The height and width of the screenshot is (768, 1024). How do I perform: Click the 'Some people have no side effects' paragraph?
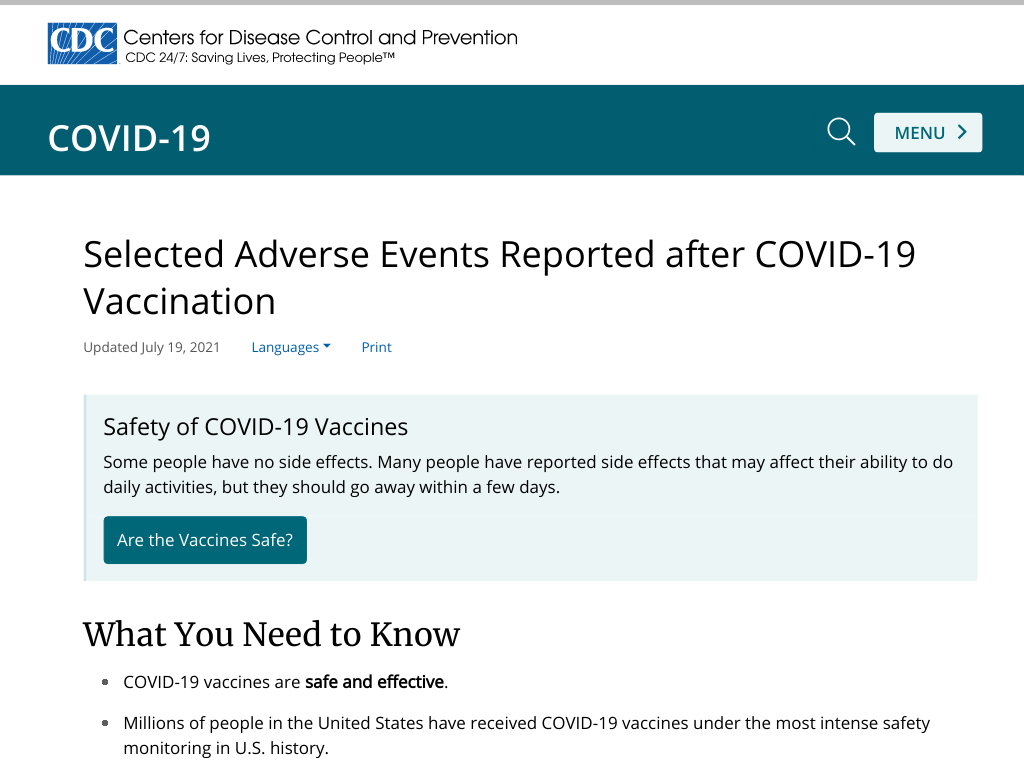click(x=528, y=475)
